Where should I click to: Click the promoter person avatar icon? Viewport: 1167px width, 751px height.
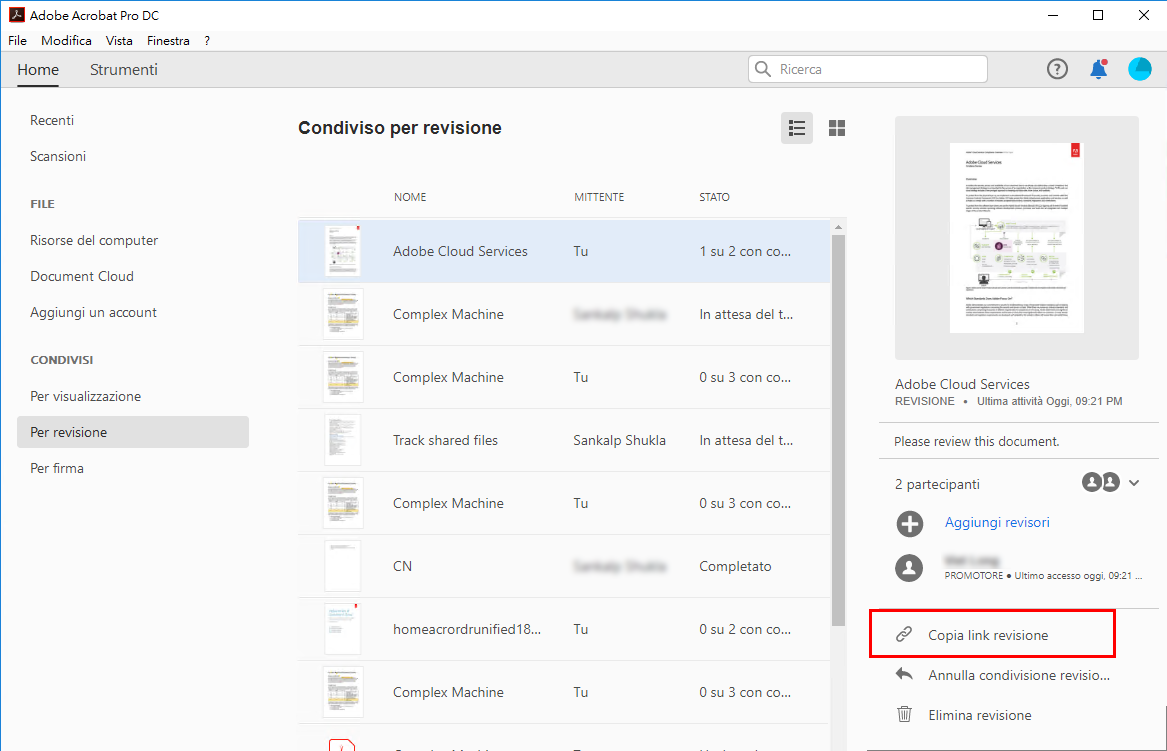[909, 568]
